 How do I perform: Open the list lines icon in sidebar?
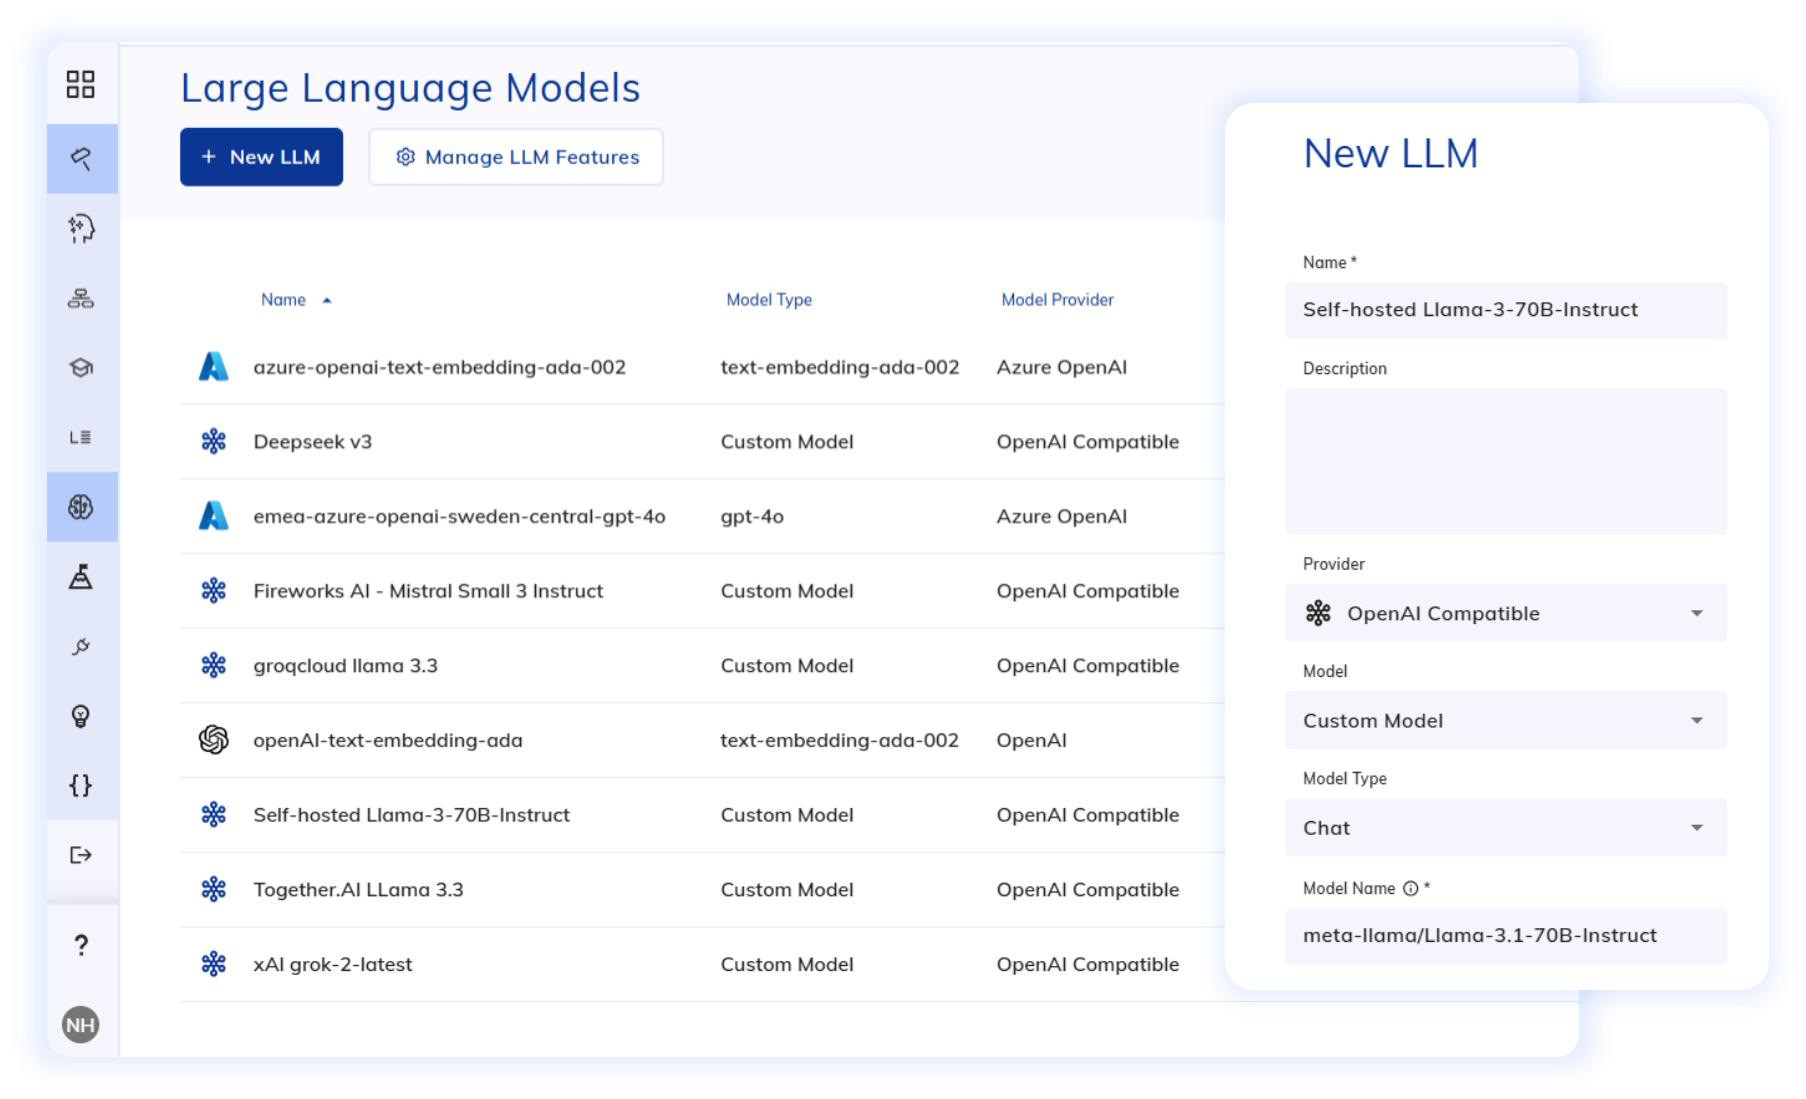tap(81, 437)
